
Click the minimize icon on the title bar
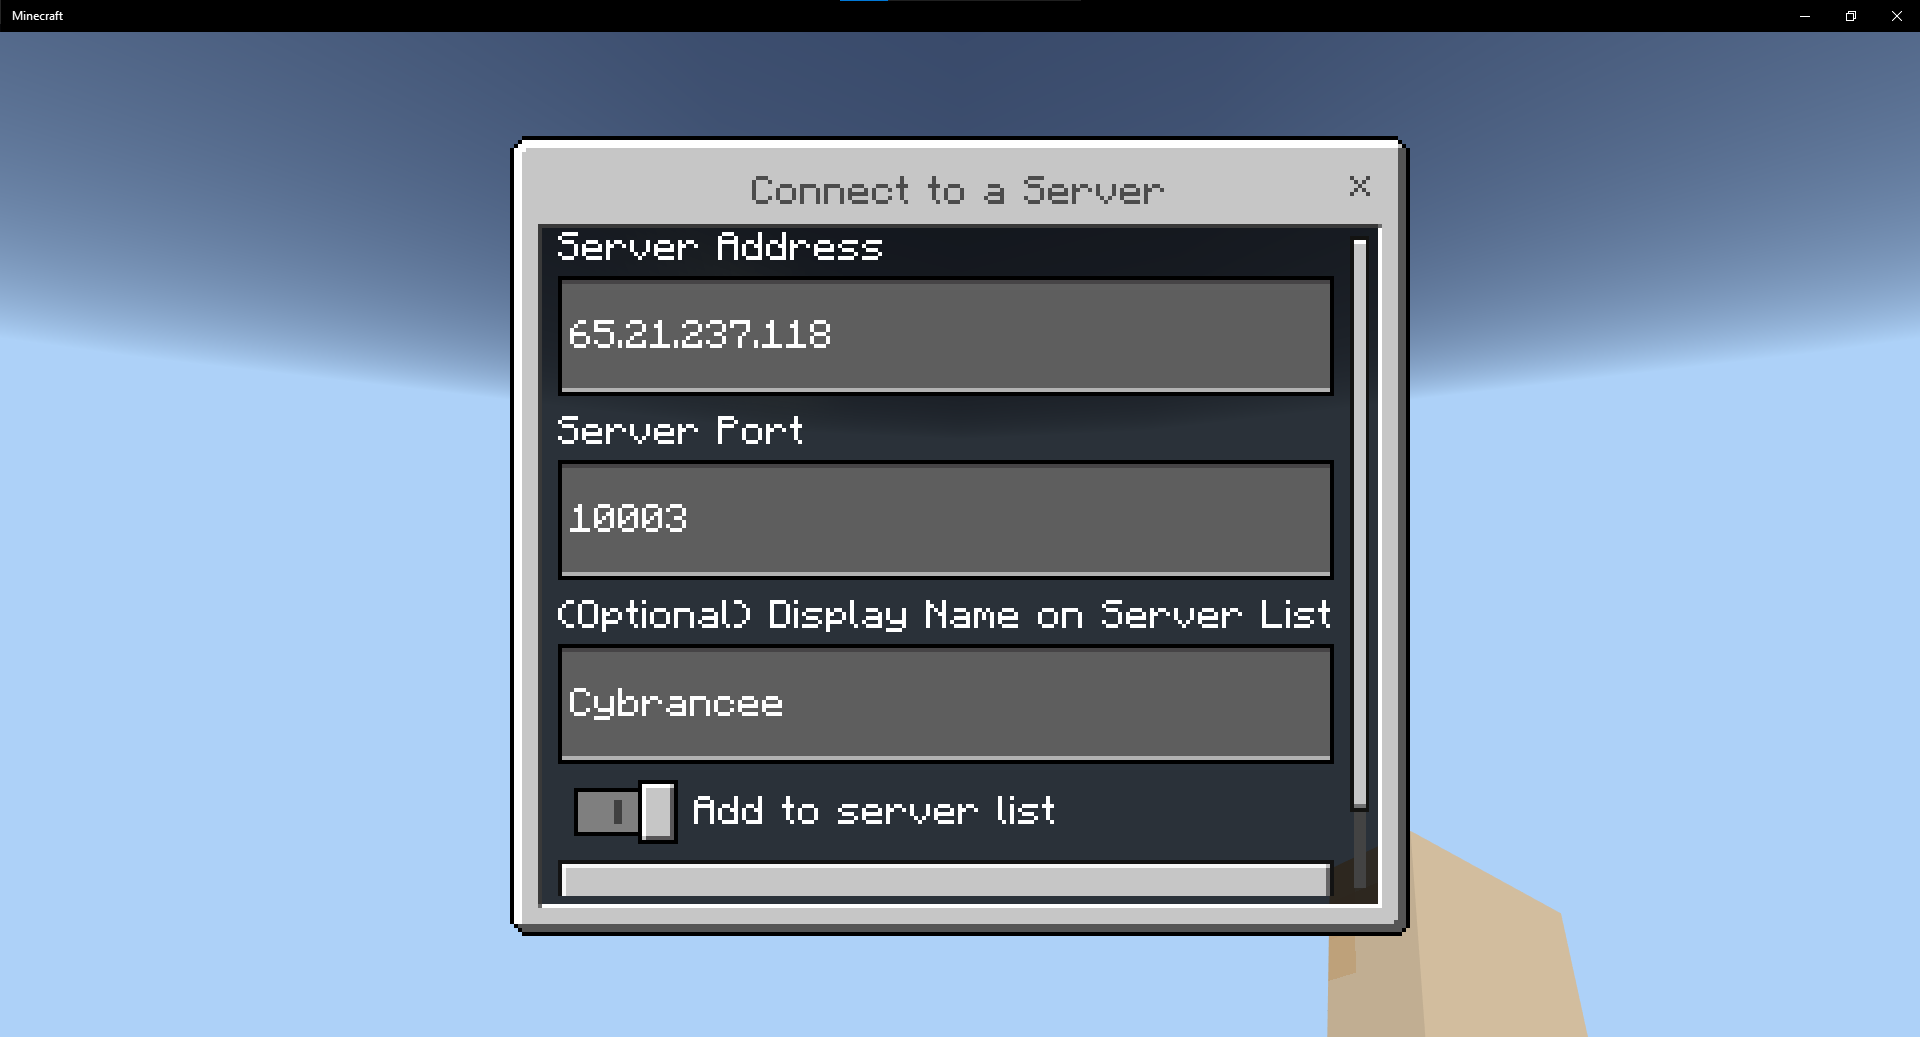(x=1804, y=16)
